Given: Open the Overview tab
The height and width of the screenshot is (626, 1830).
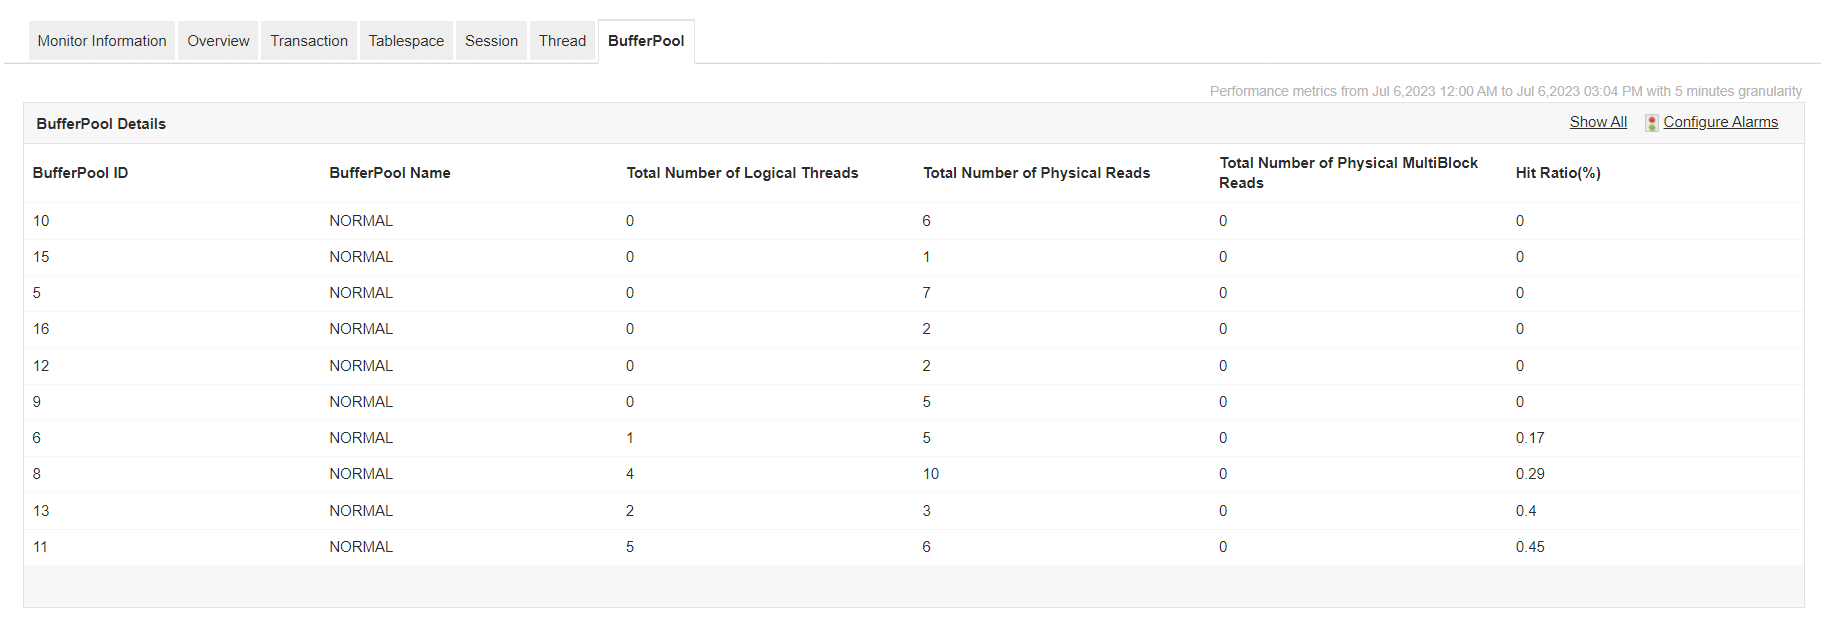Looking at the screenshot, I should point(218,41).
